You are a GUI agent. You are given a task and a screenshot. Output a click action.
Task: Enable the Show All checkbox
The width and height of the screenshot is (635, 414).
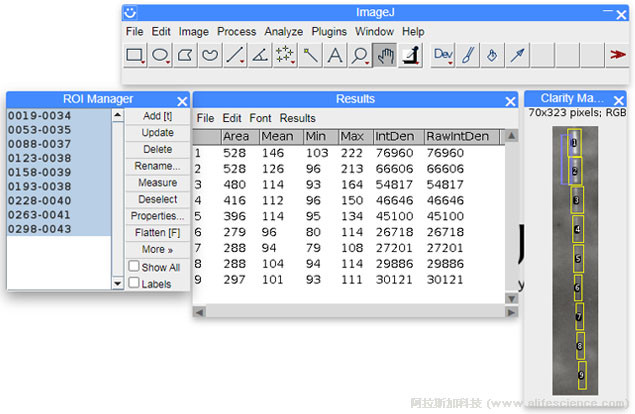(134, 267)
